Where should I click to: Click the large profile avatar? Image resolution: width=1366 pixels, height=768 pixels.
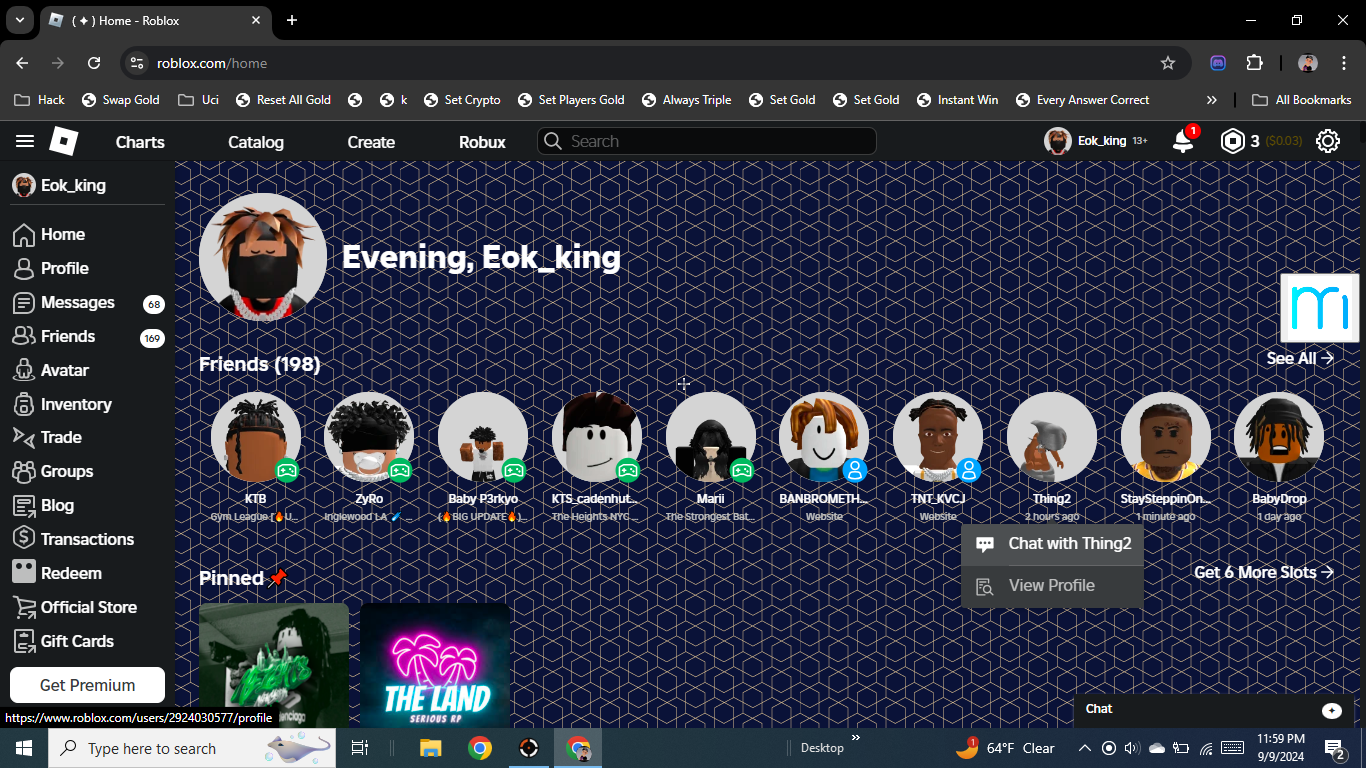point(263,257)
